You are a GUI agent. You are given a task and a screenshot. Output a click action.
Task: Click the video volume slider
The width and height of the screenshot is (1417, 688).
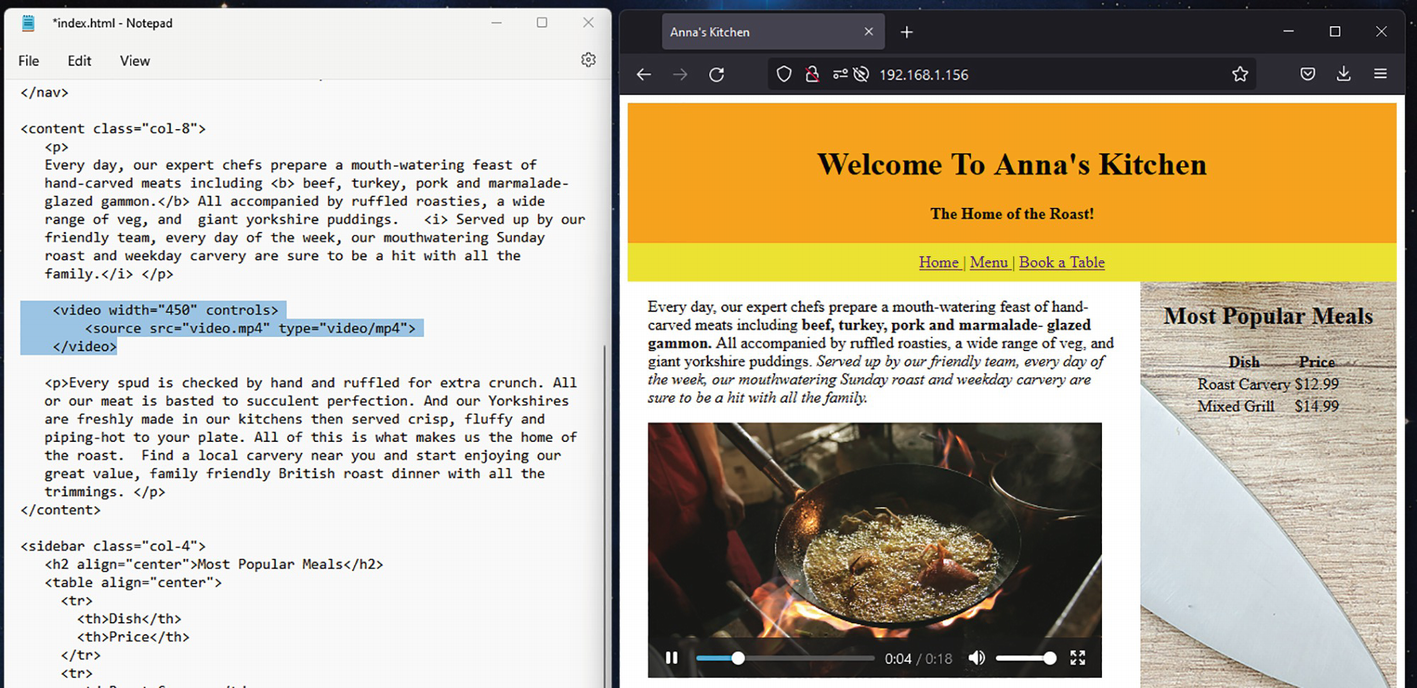(1024, 658)
